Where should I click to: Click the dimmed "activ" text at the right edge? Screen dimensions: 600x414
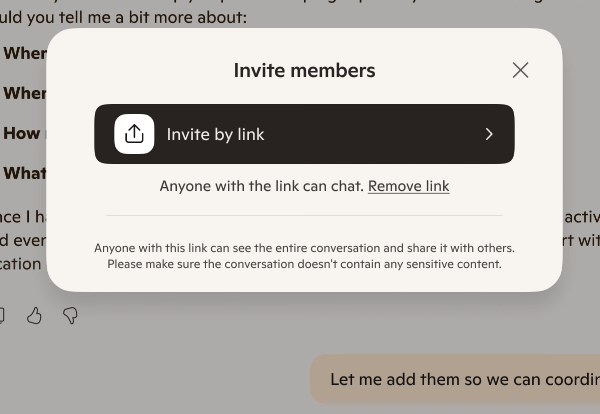pyautogui.click(x=580, y=217)
